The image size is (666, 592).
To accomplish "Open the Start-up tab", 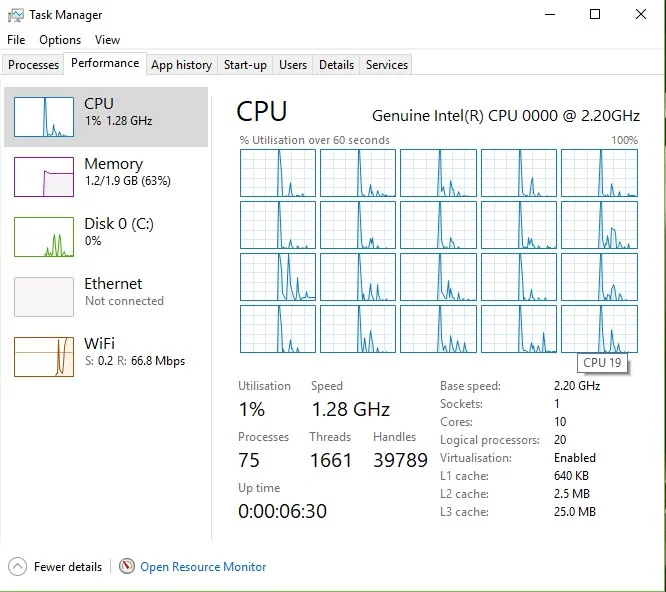I will 245,65.
